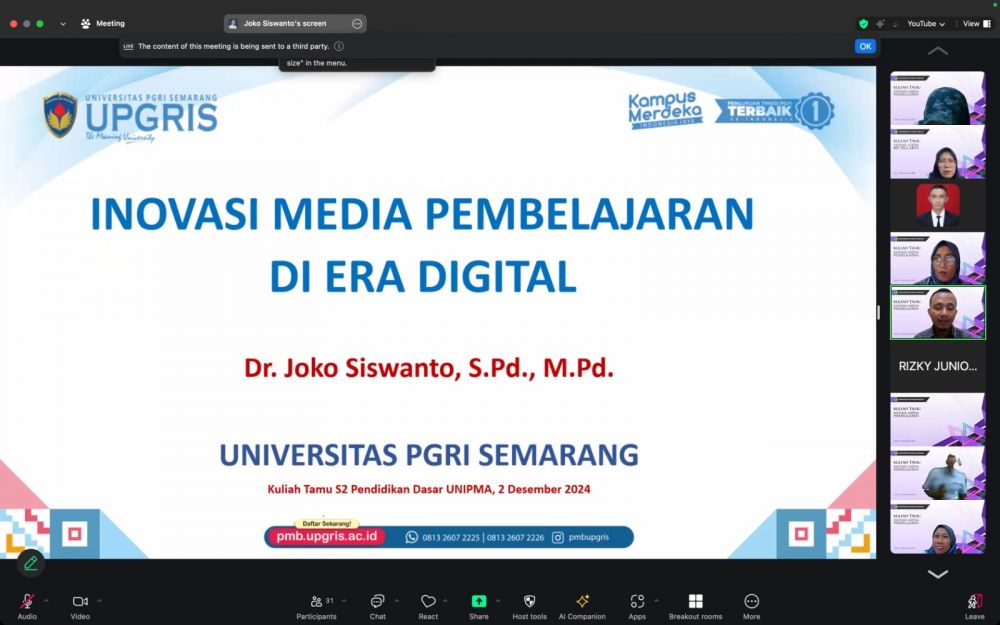
Task: Click the info icon on live-stream notice
Action: [339, 46]
